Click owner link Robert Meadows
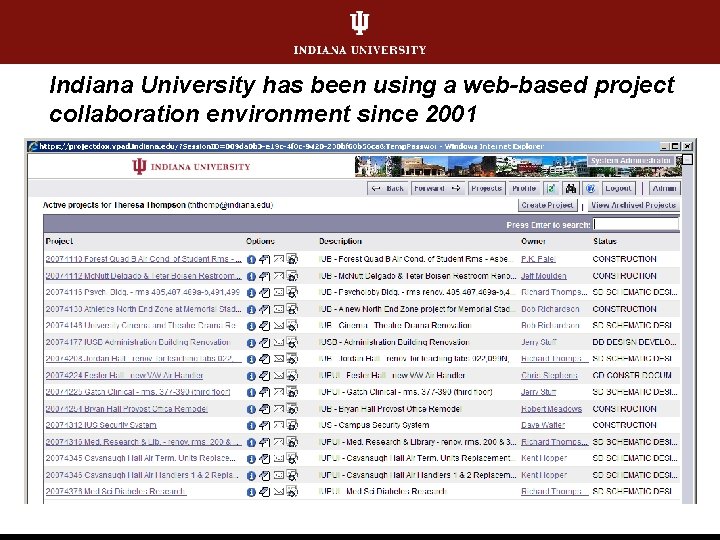The width and height of the screenshot is (720, 540). pyautogui.click(x=551, y=409)
